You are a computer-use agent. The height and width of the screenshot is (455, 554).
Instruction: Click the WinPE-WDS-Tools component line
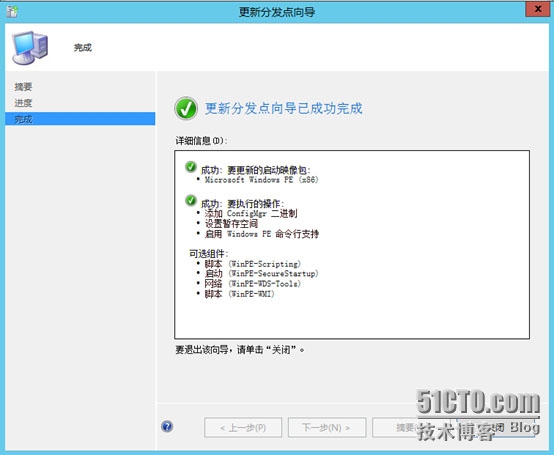click(x=253, y=283)
